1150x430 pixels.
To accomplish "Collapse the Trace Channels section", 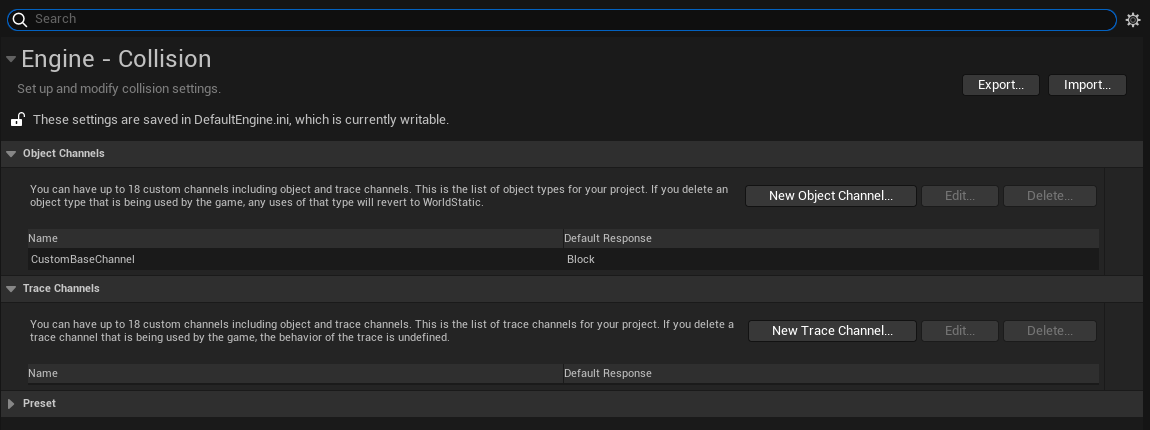I will coord(11,289).
